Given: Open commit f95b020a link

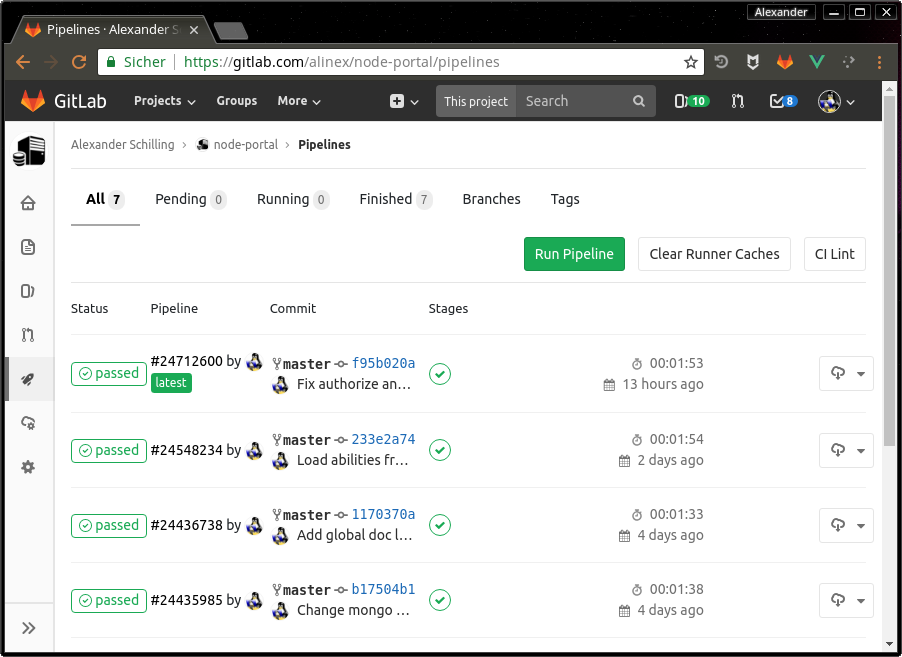Looking at the screenshot, I should click(383, 363).
